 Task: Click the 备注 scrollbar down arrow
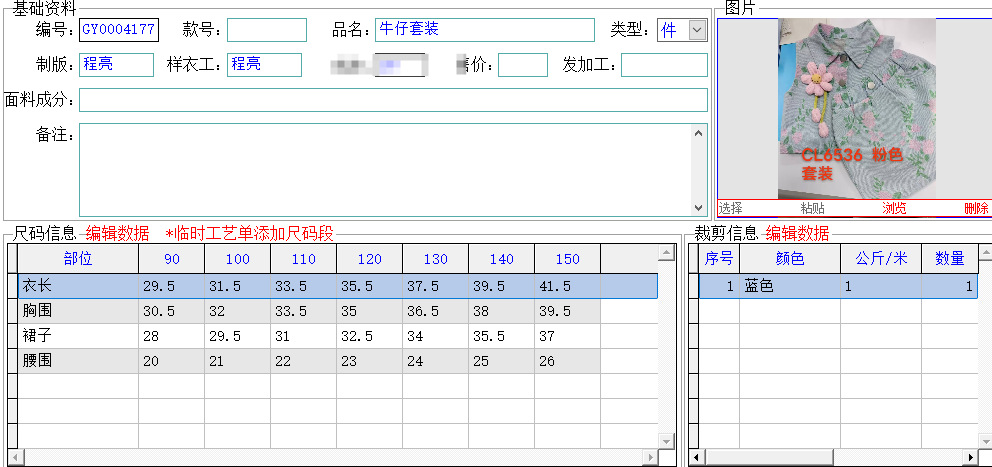(x=698, y=208)
